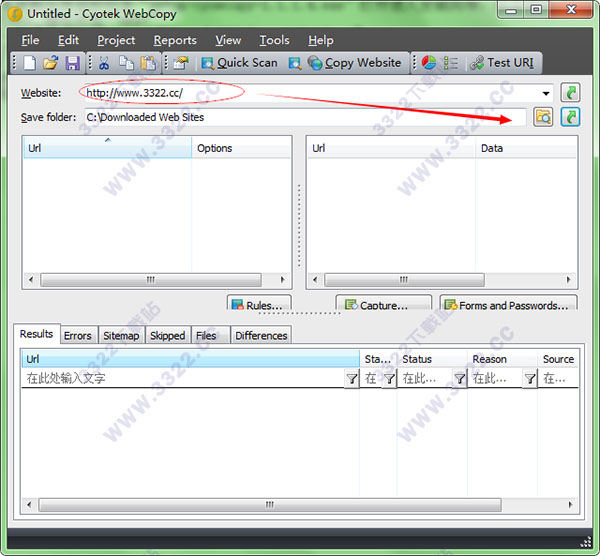Click the rules list horizontal scrollbar thumb
Screen dimensions: 600x556
(x=151, y=279)
